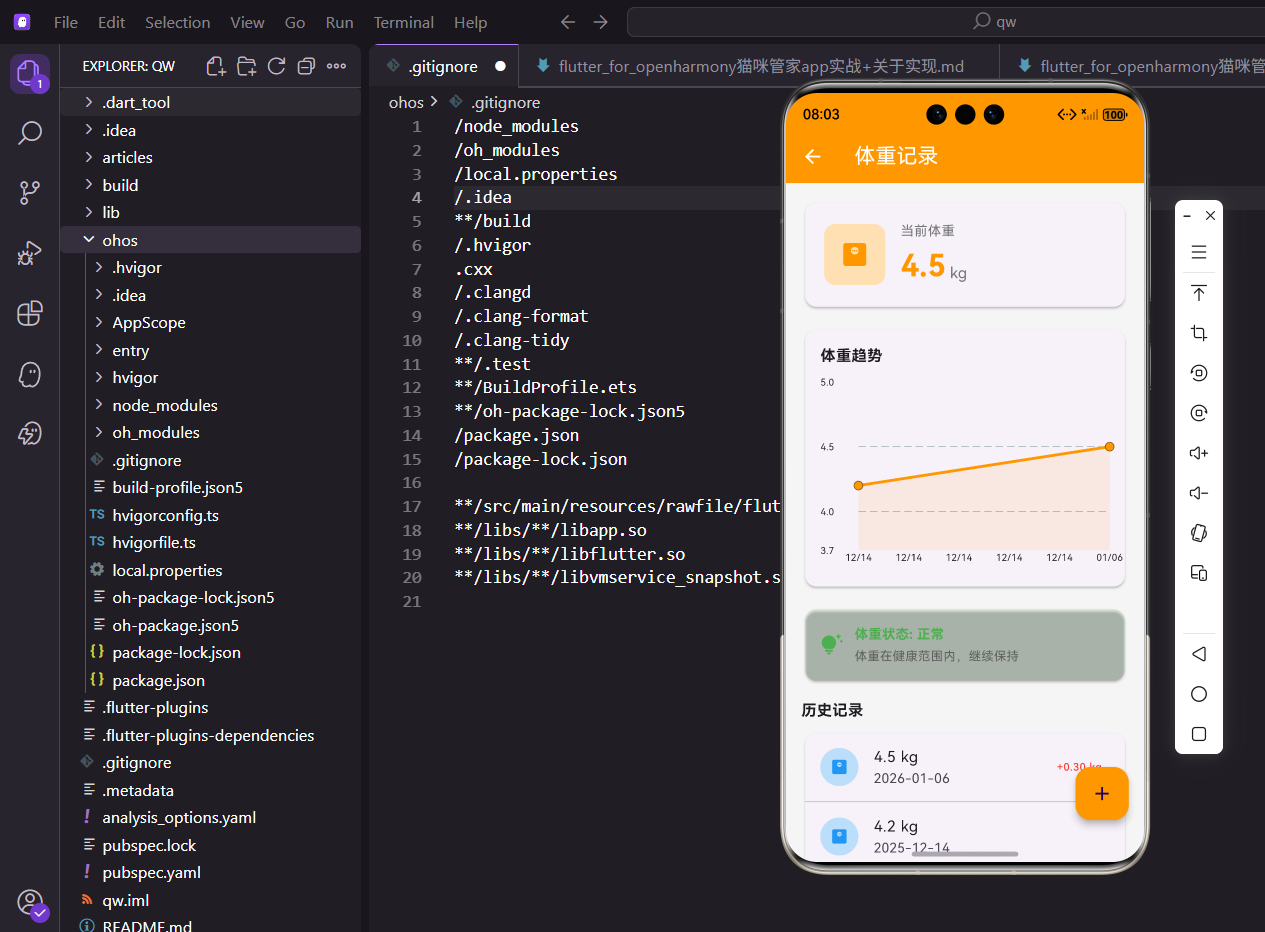Tap the back arrow in 体重记录 header
1265x932 pixels.
pos(813,156)
